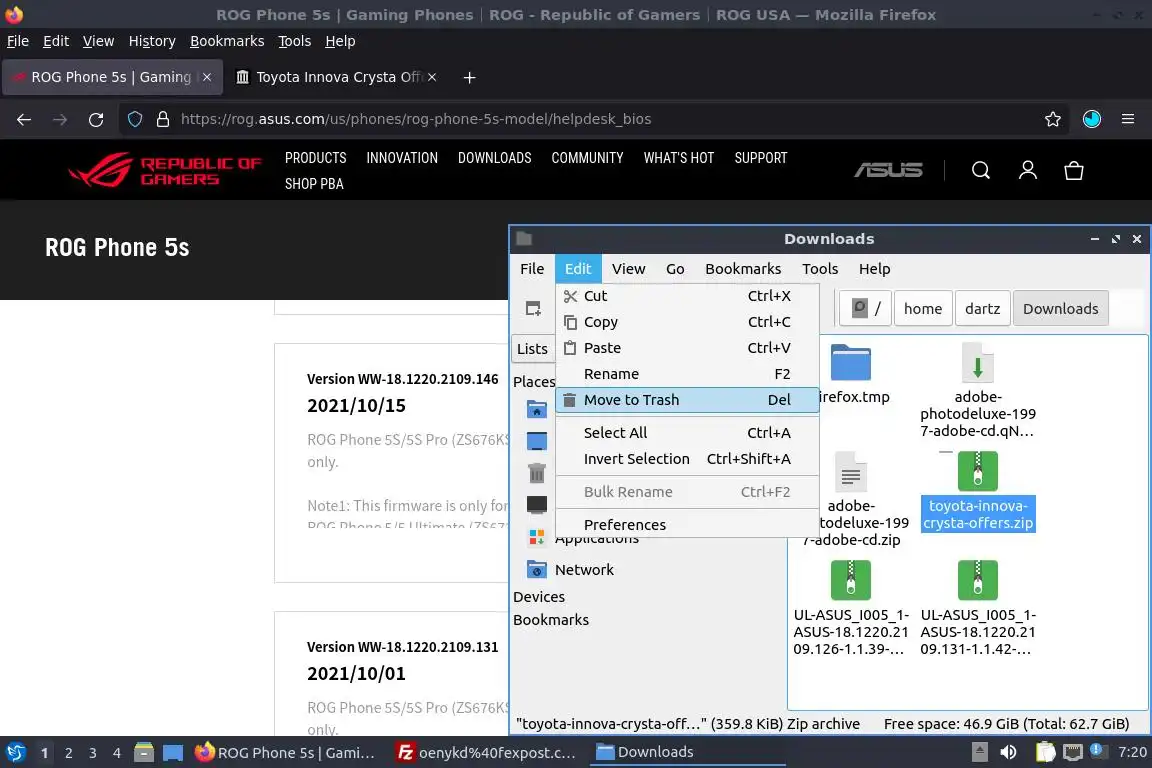Open FileZilla taskbar entry
This screenshot has width=1152, height=768.
485,753
